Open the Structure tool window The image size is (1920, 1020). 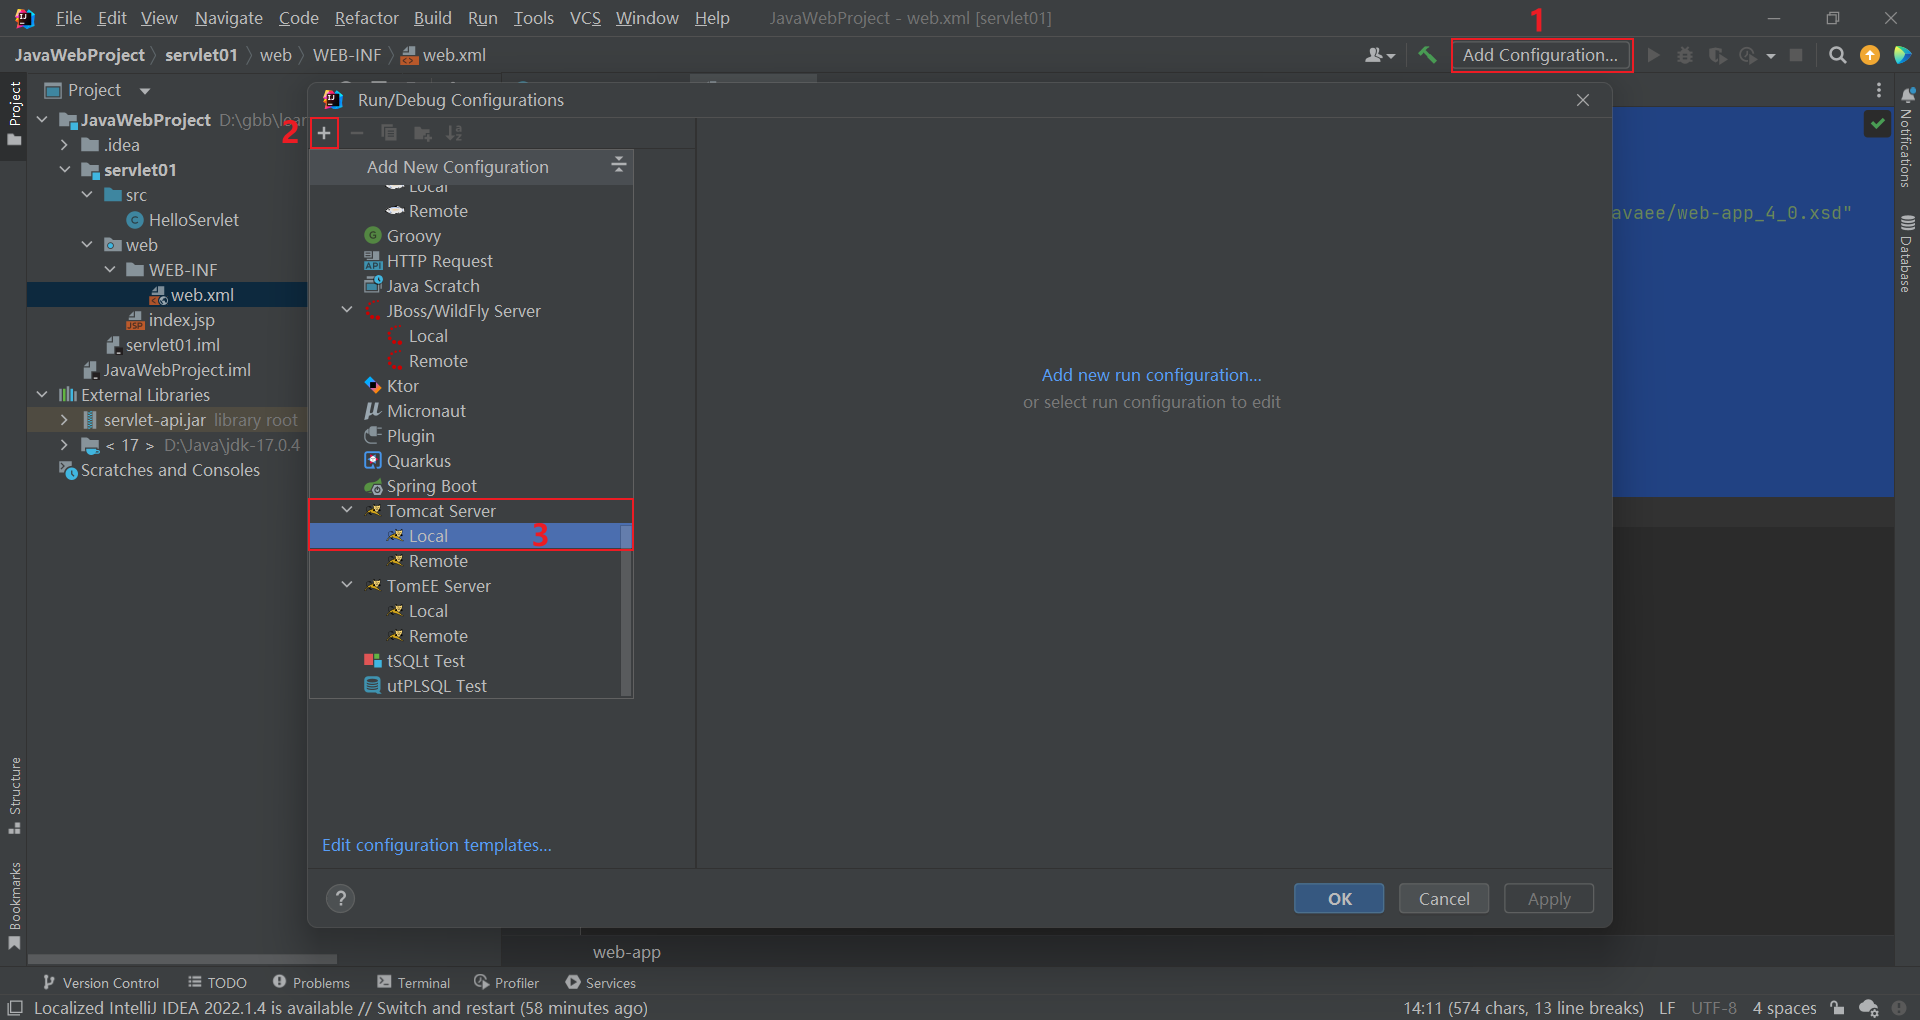pos(14,795)
